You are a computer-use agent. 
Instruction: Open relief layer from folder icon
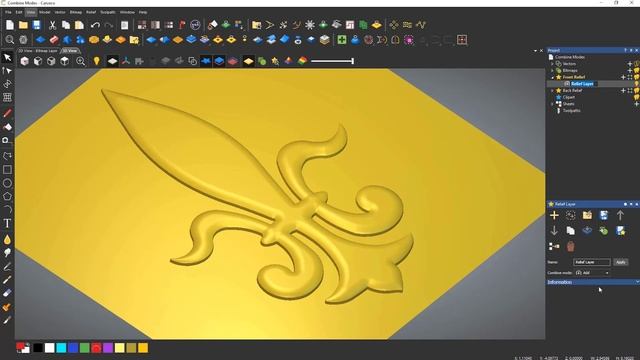click(587, 215)
